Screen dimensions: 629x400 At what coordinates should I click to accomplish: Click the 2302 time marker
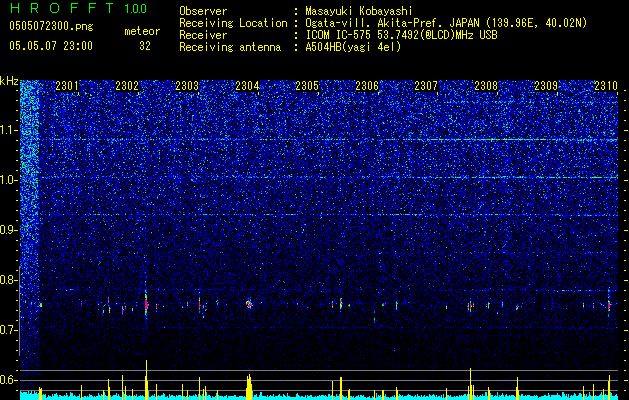[x=127, y=86]
